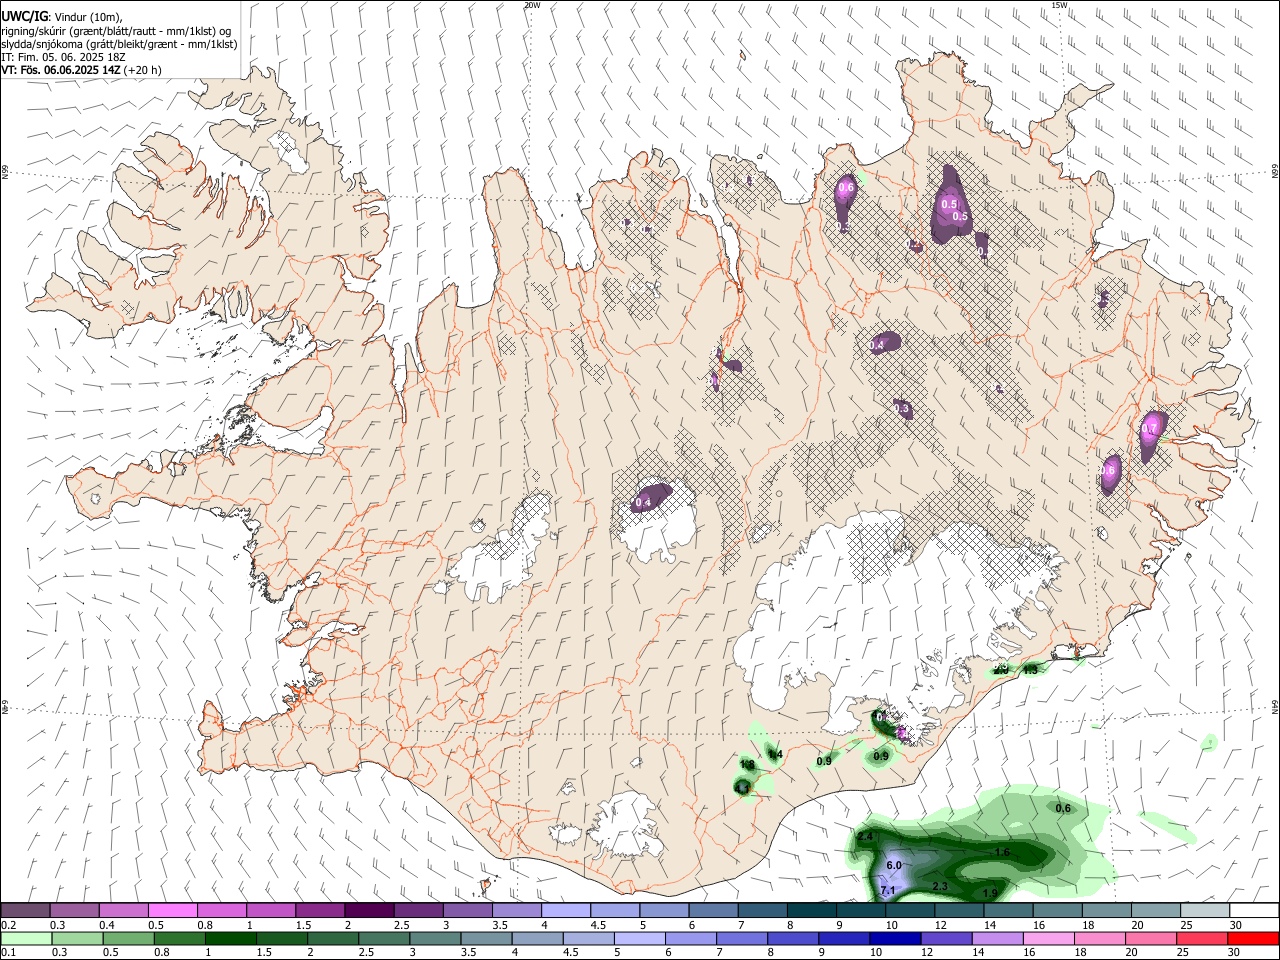Click the lavender swatch above upper row '4'
1280x960 pixels.
click(x=566, y=911)
